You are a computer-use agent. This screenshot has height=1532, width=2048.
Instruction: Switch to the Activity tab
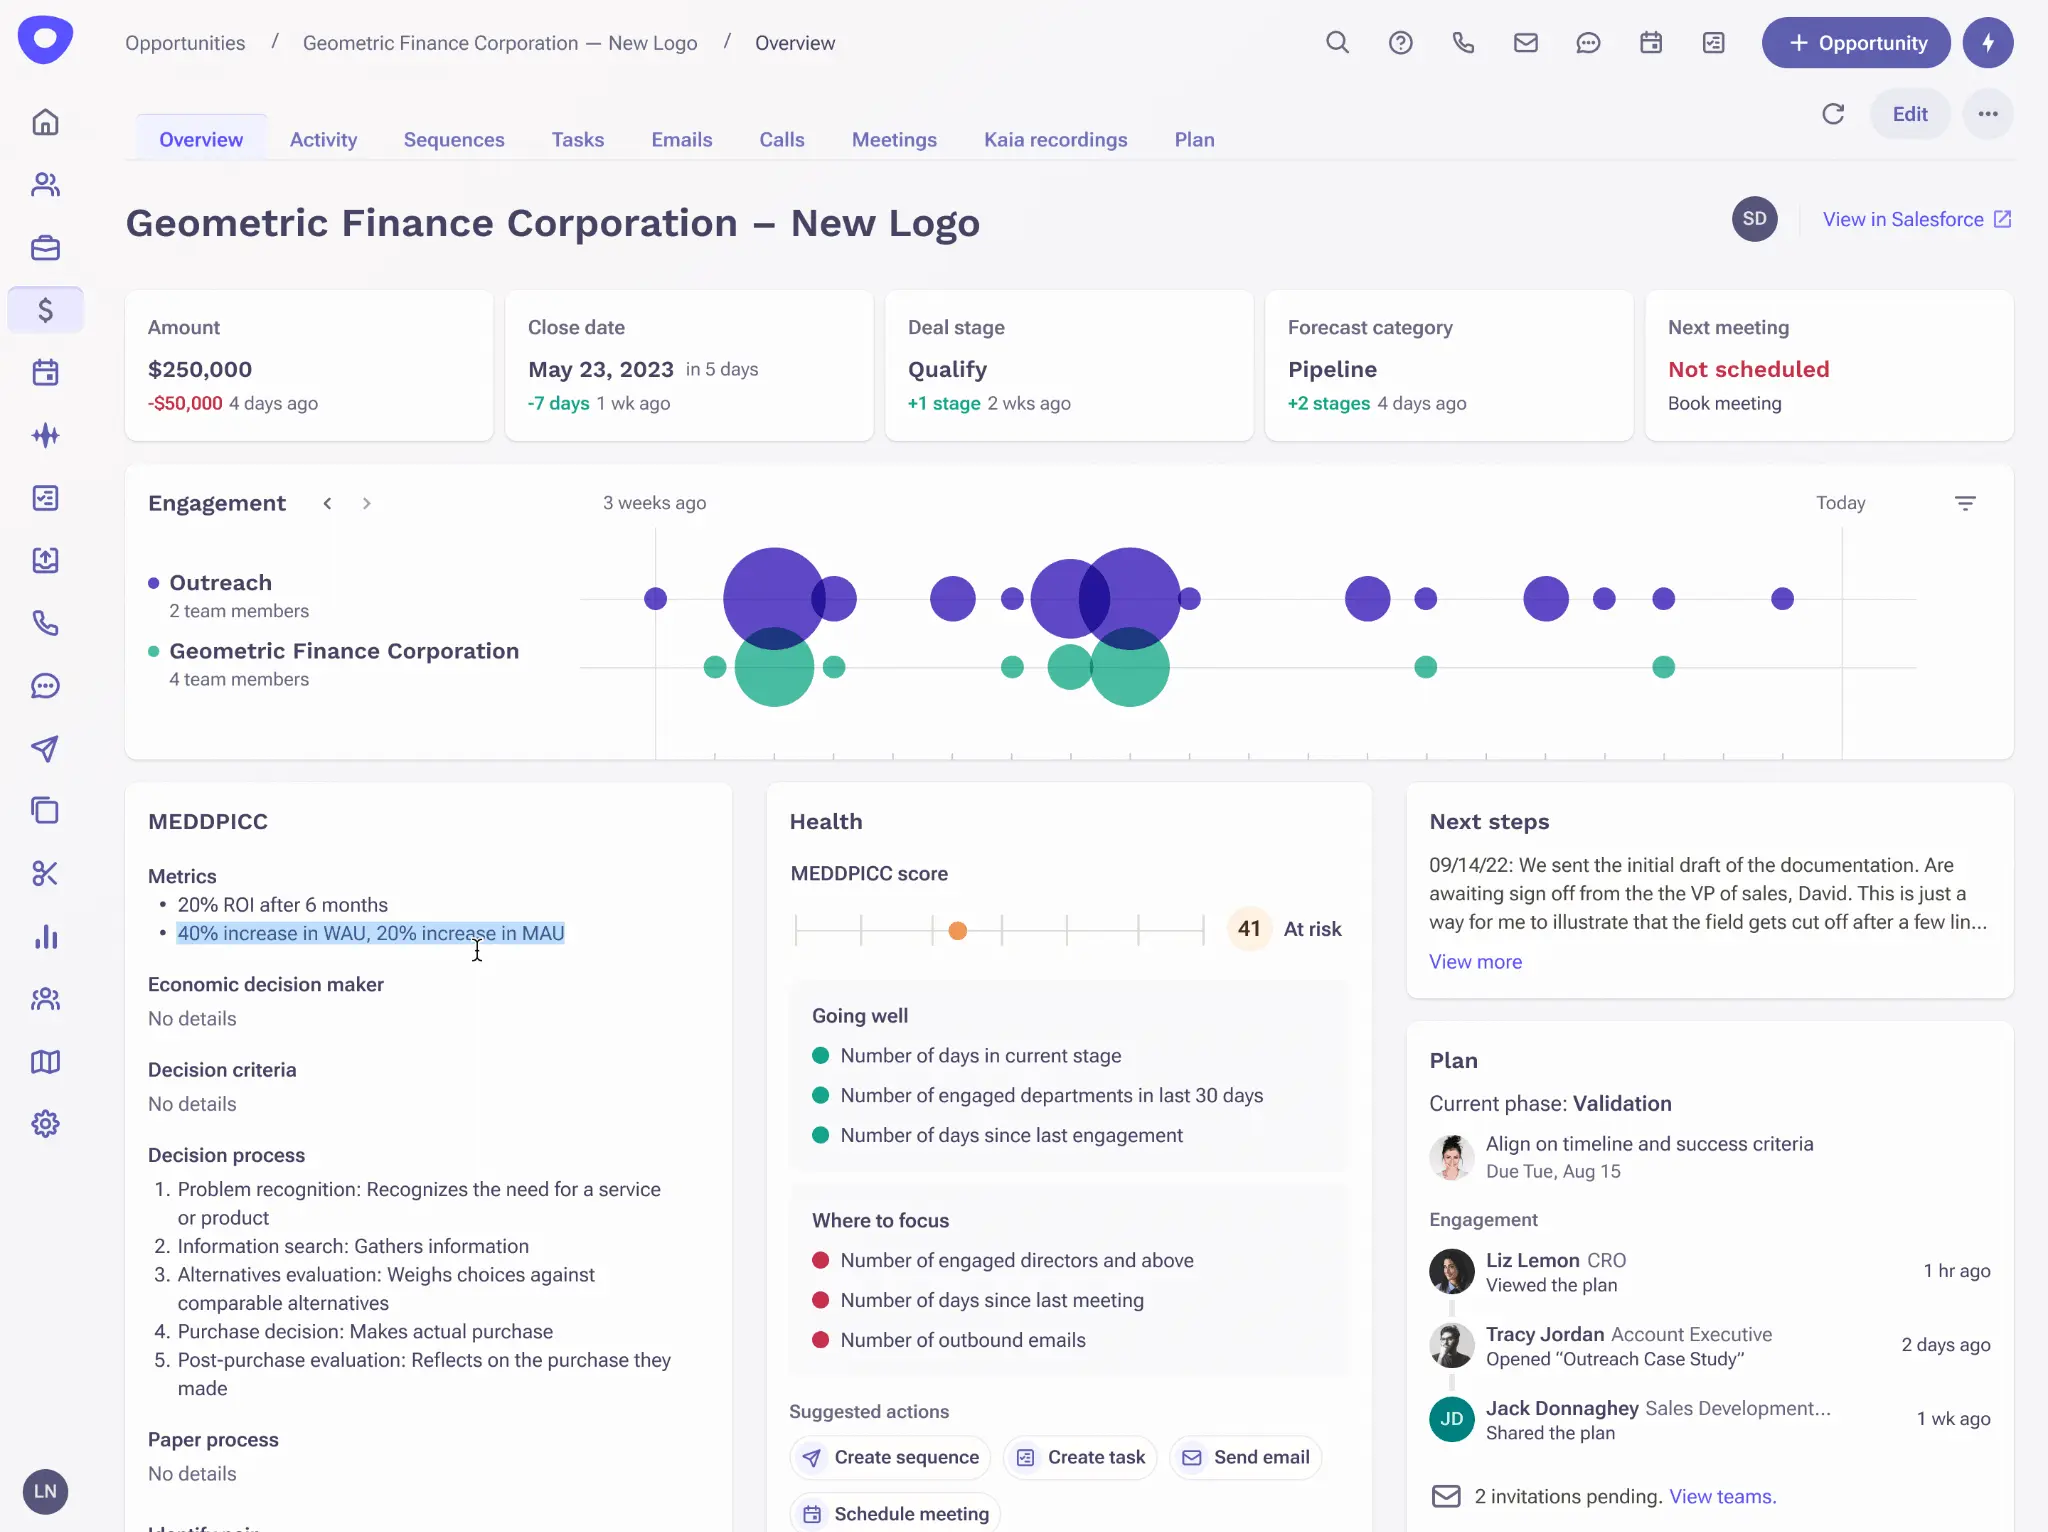click(x=323, y=139)
